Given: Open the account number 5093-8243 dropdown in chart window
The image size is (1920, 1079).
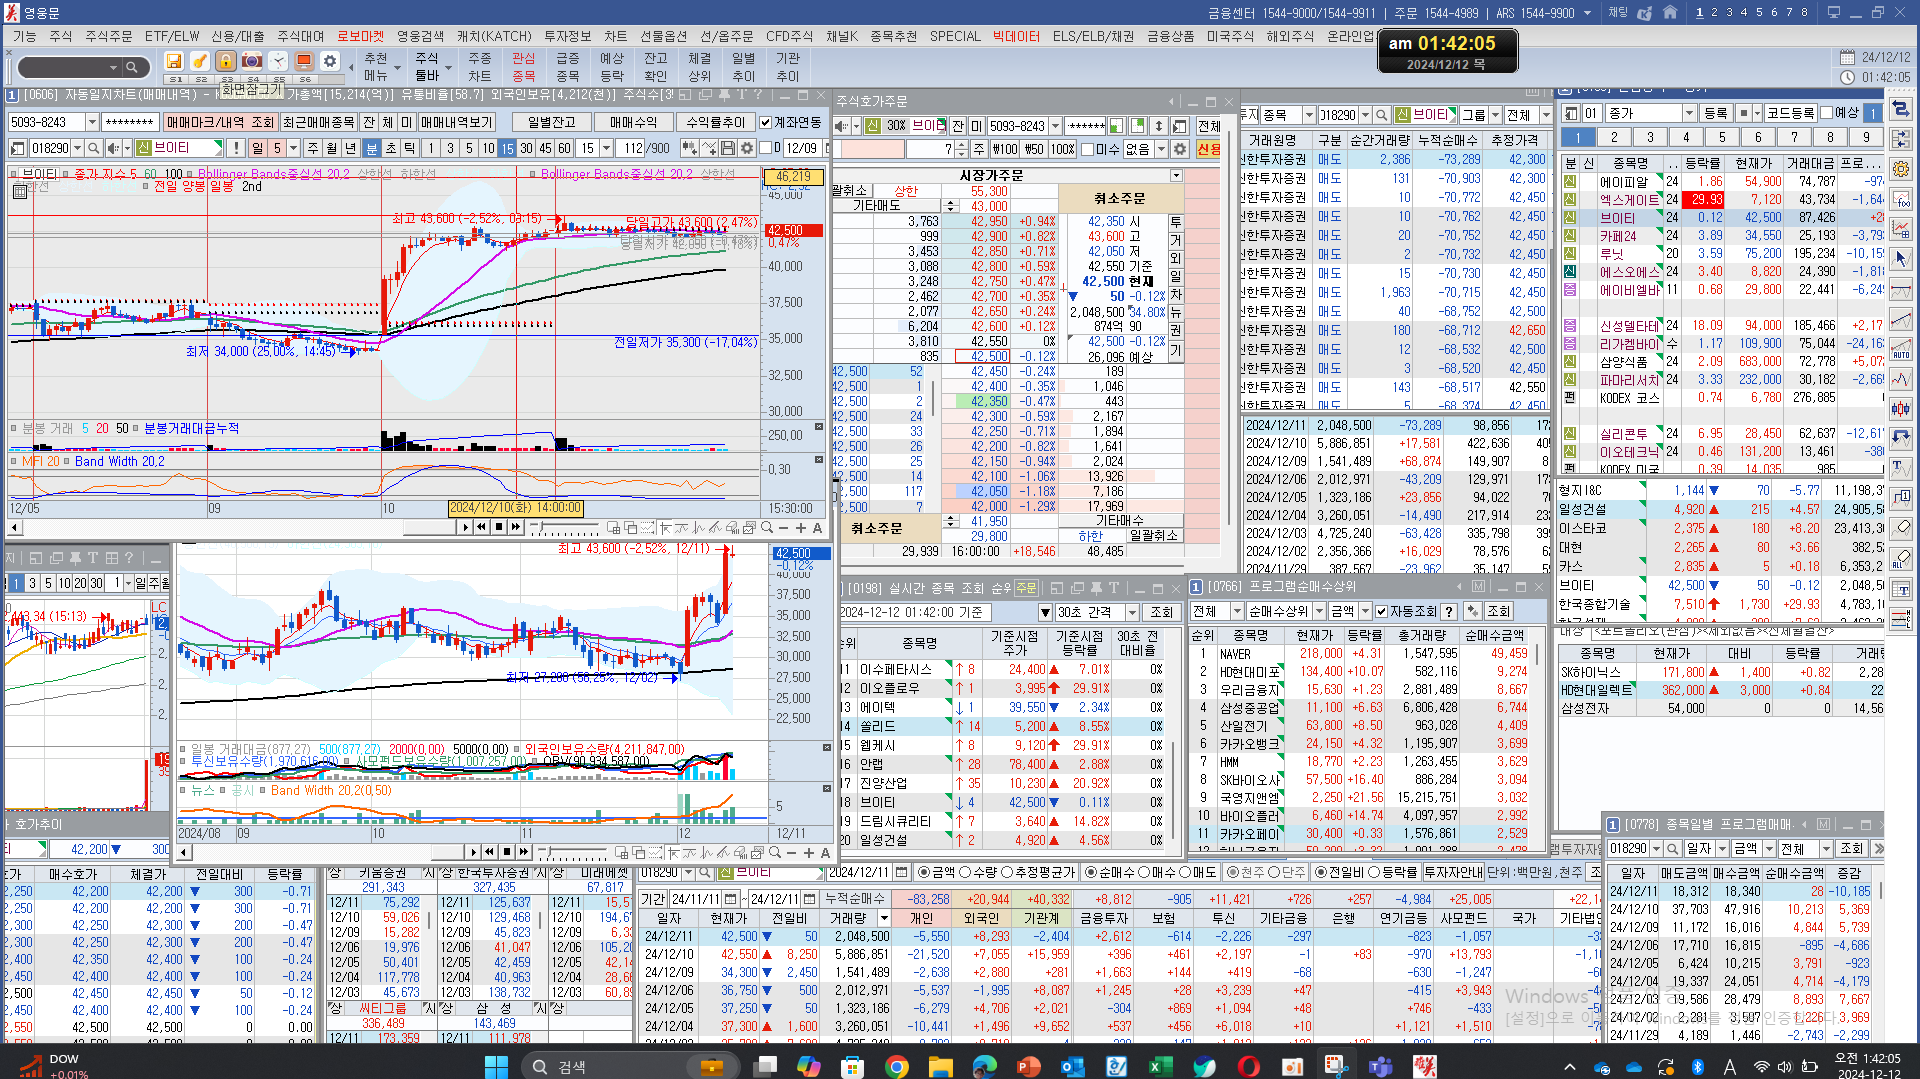Looking at the screenshot, I should click(x=92, y=122).
